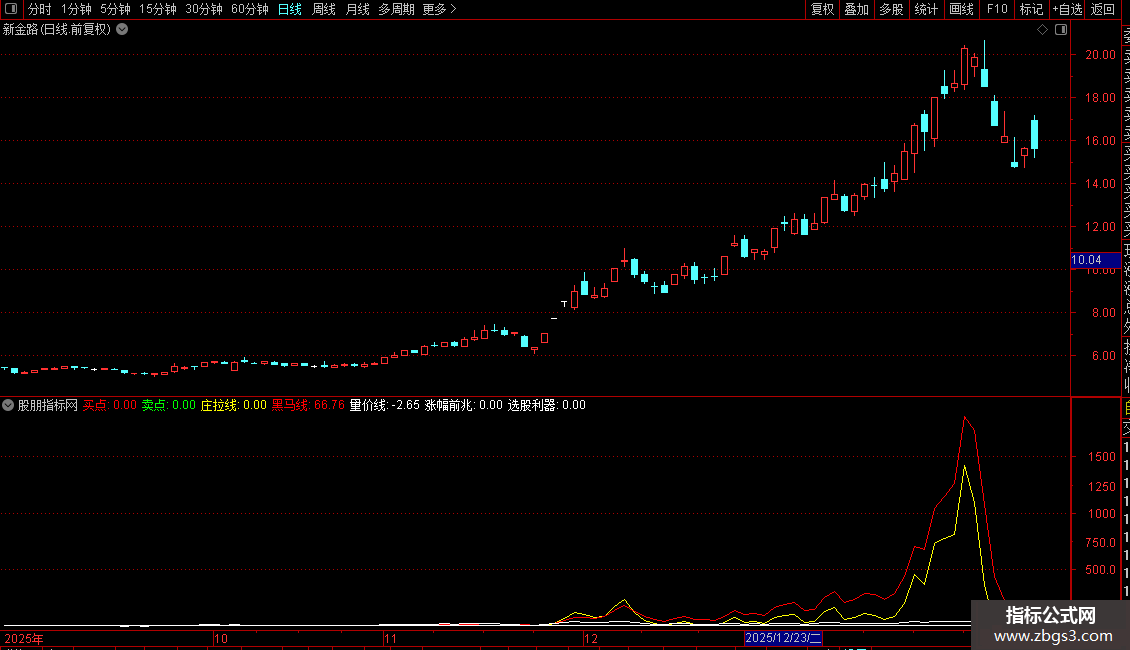1130x650 pixels.
Task: Click the 标记 mark button
Action: point(1031,9)
